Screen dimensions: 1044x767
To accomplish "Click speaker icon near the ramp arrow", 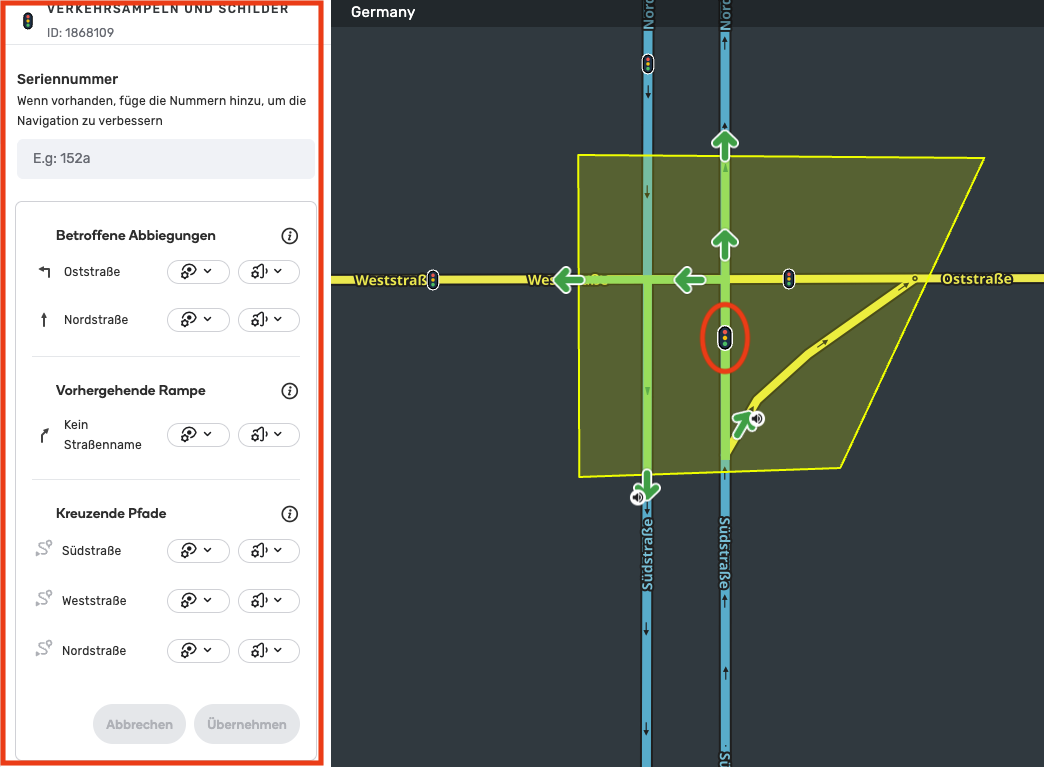I will tap(758, 418).
